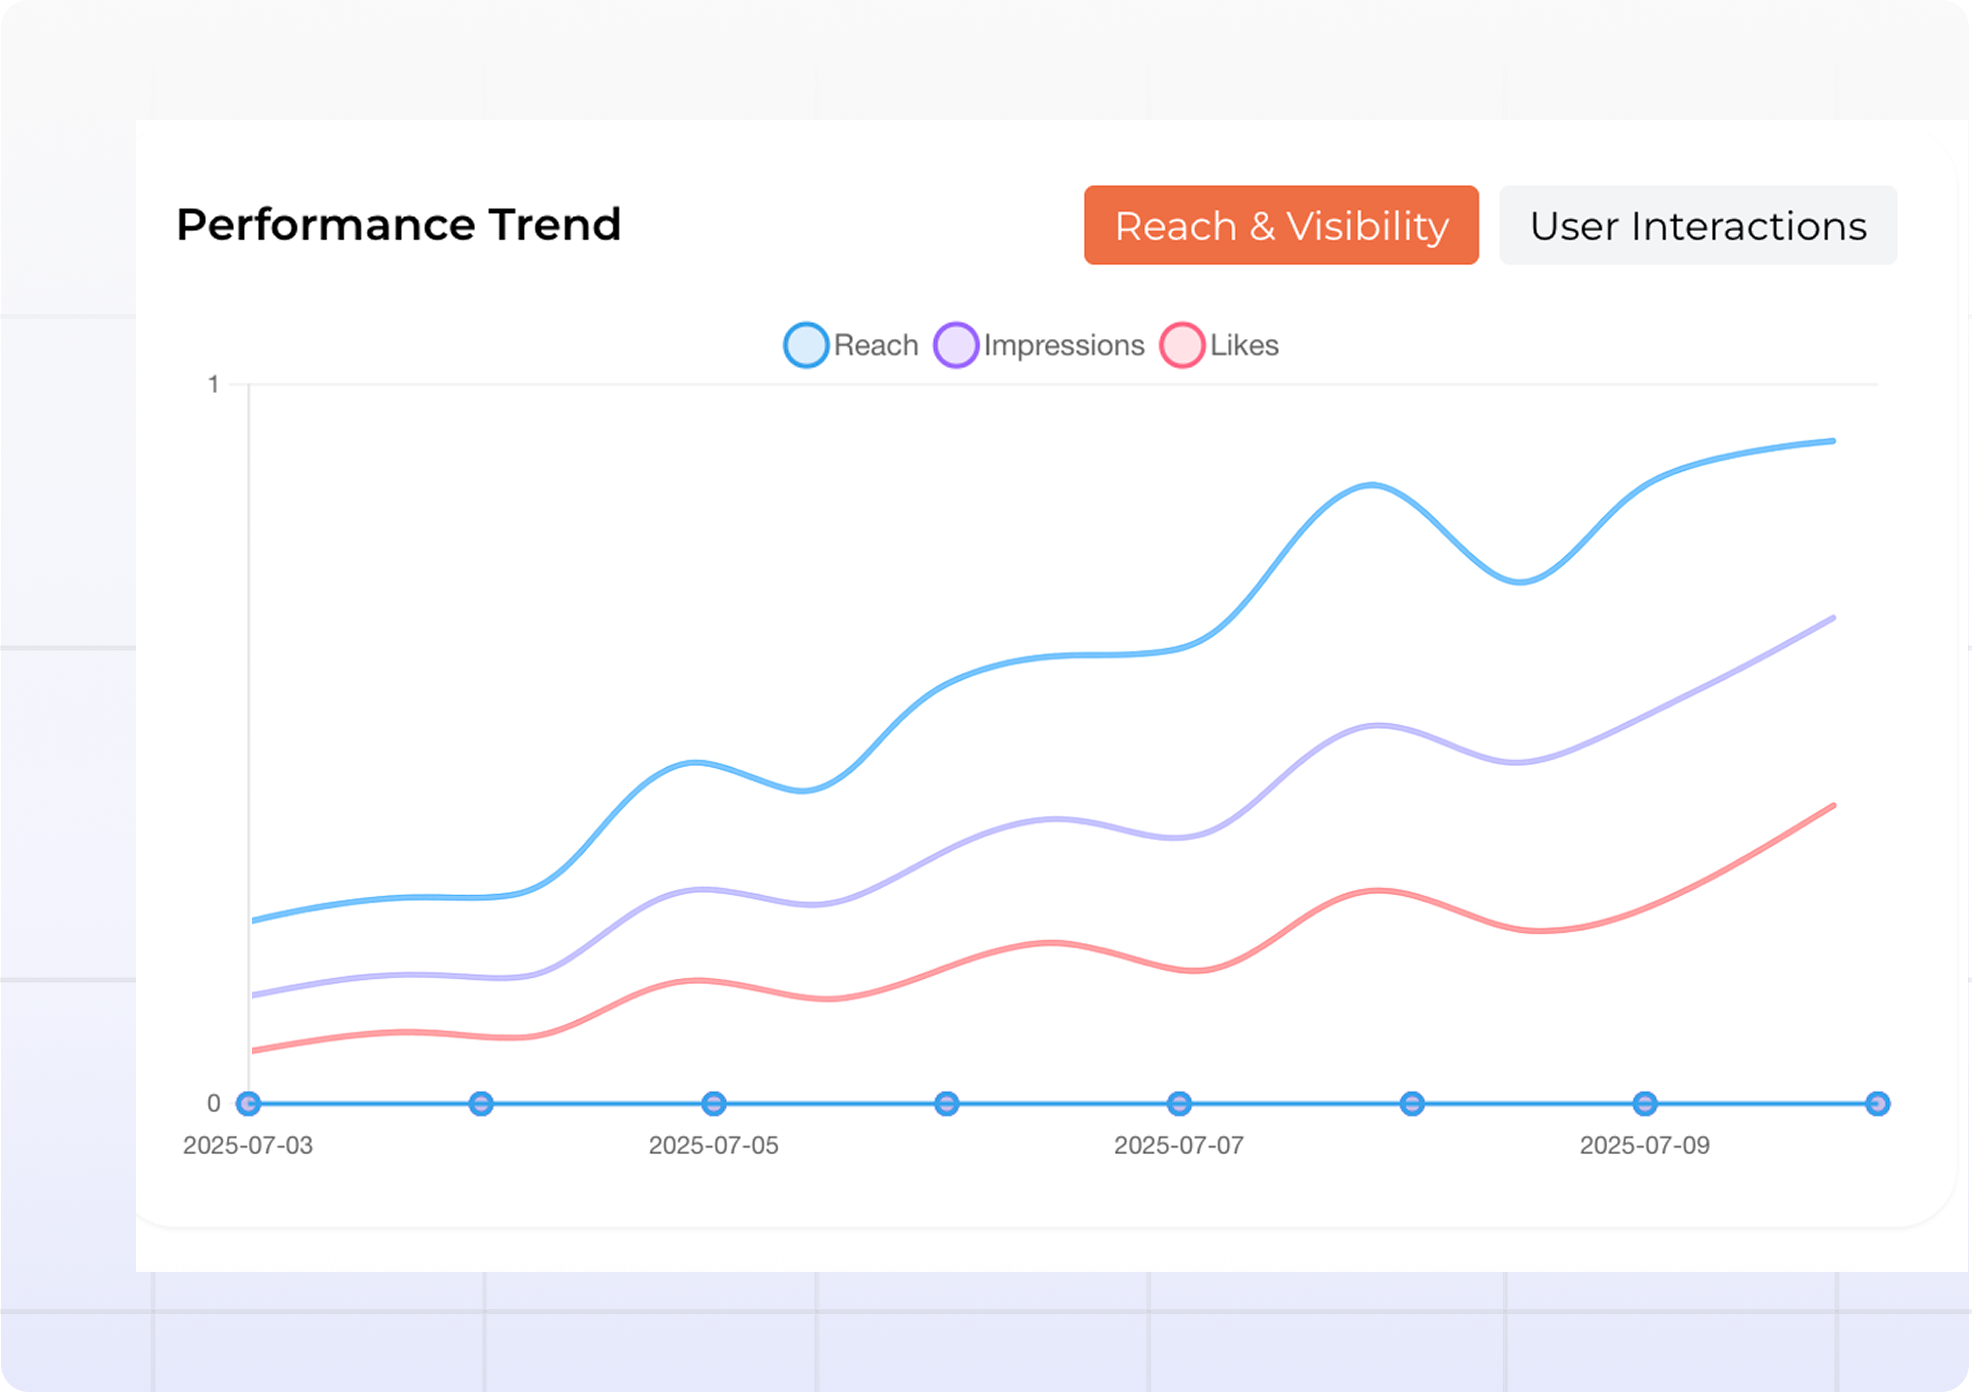Click the last baseline data point at far right
This screenshot has width=1972, height=1392.
[1878, 1104]
